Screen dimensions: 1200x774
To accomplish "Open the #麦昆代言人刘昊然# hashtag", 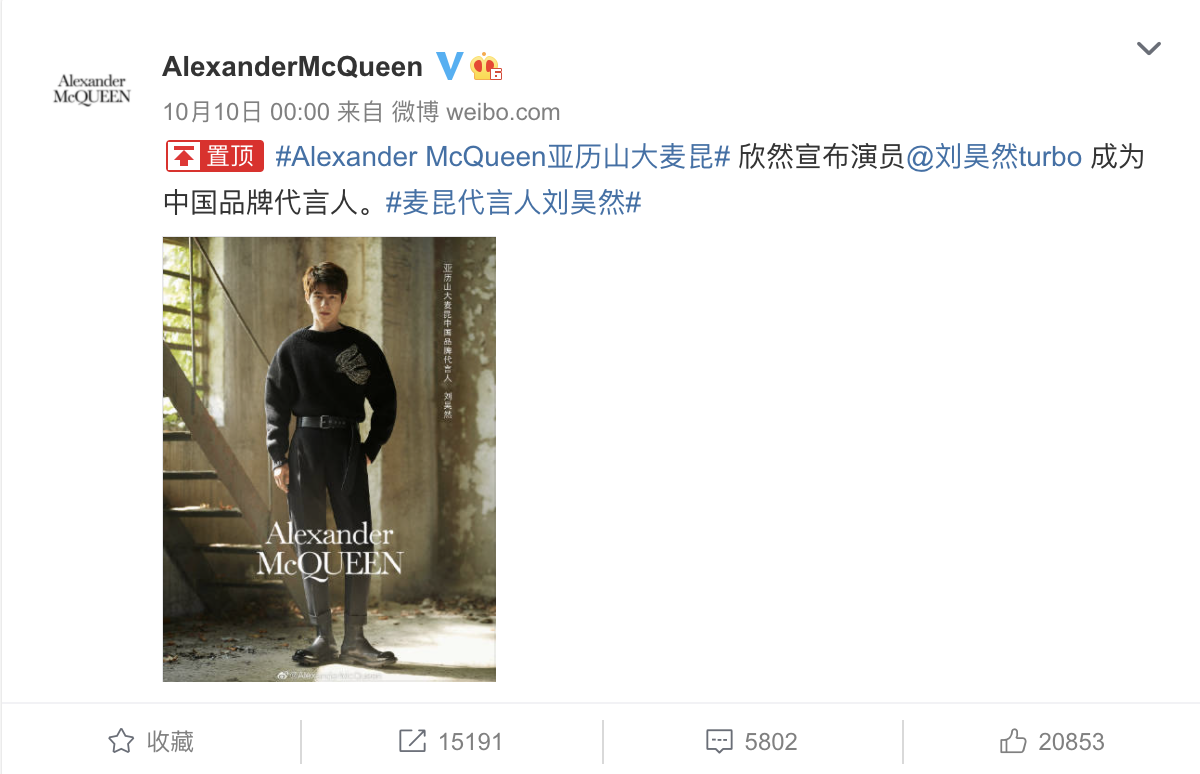I will click(513, 203).
